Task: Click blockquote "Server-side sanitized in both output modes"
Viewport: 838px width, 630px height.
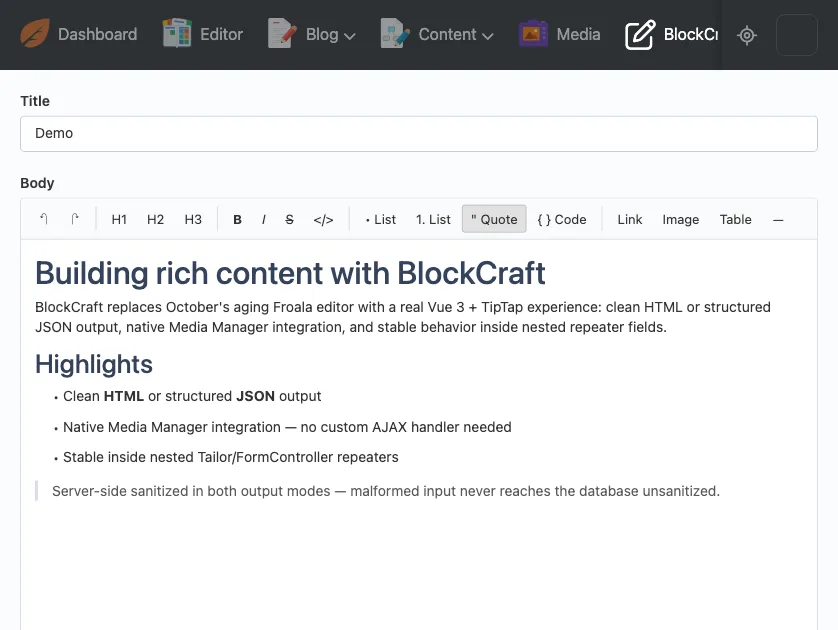Action: (385, 491)
